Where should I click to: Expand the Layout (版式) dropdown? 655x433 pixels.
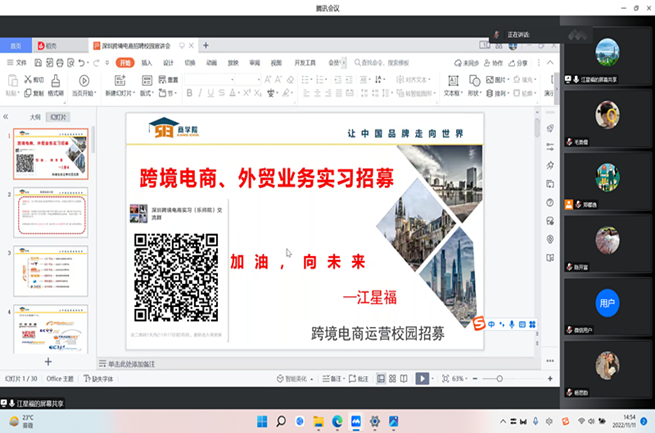153,93
